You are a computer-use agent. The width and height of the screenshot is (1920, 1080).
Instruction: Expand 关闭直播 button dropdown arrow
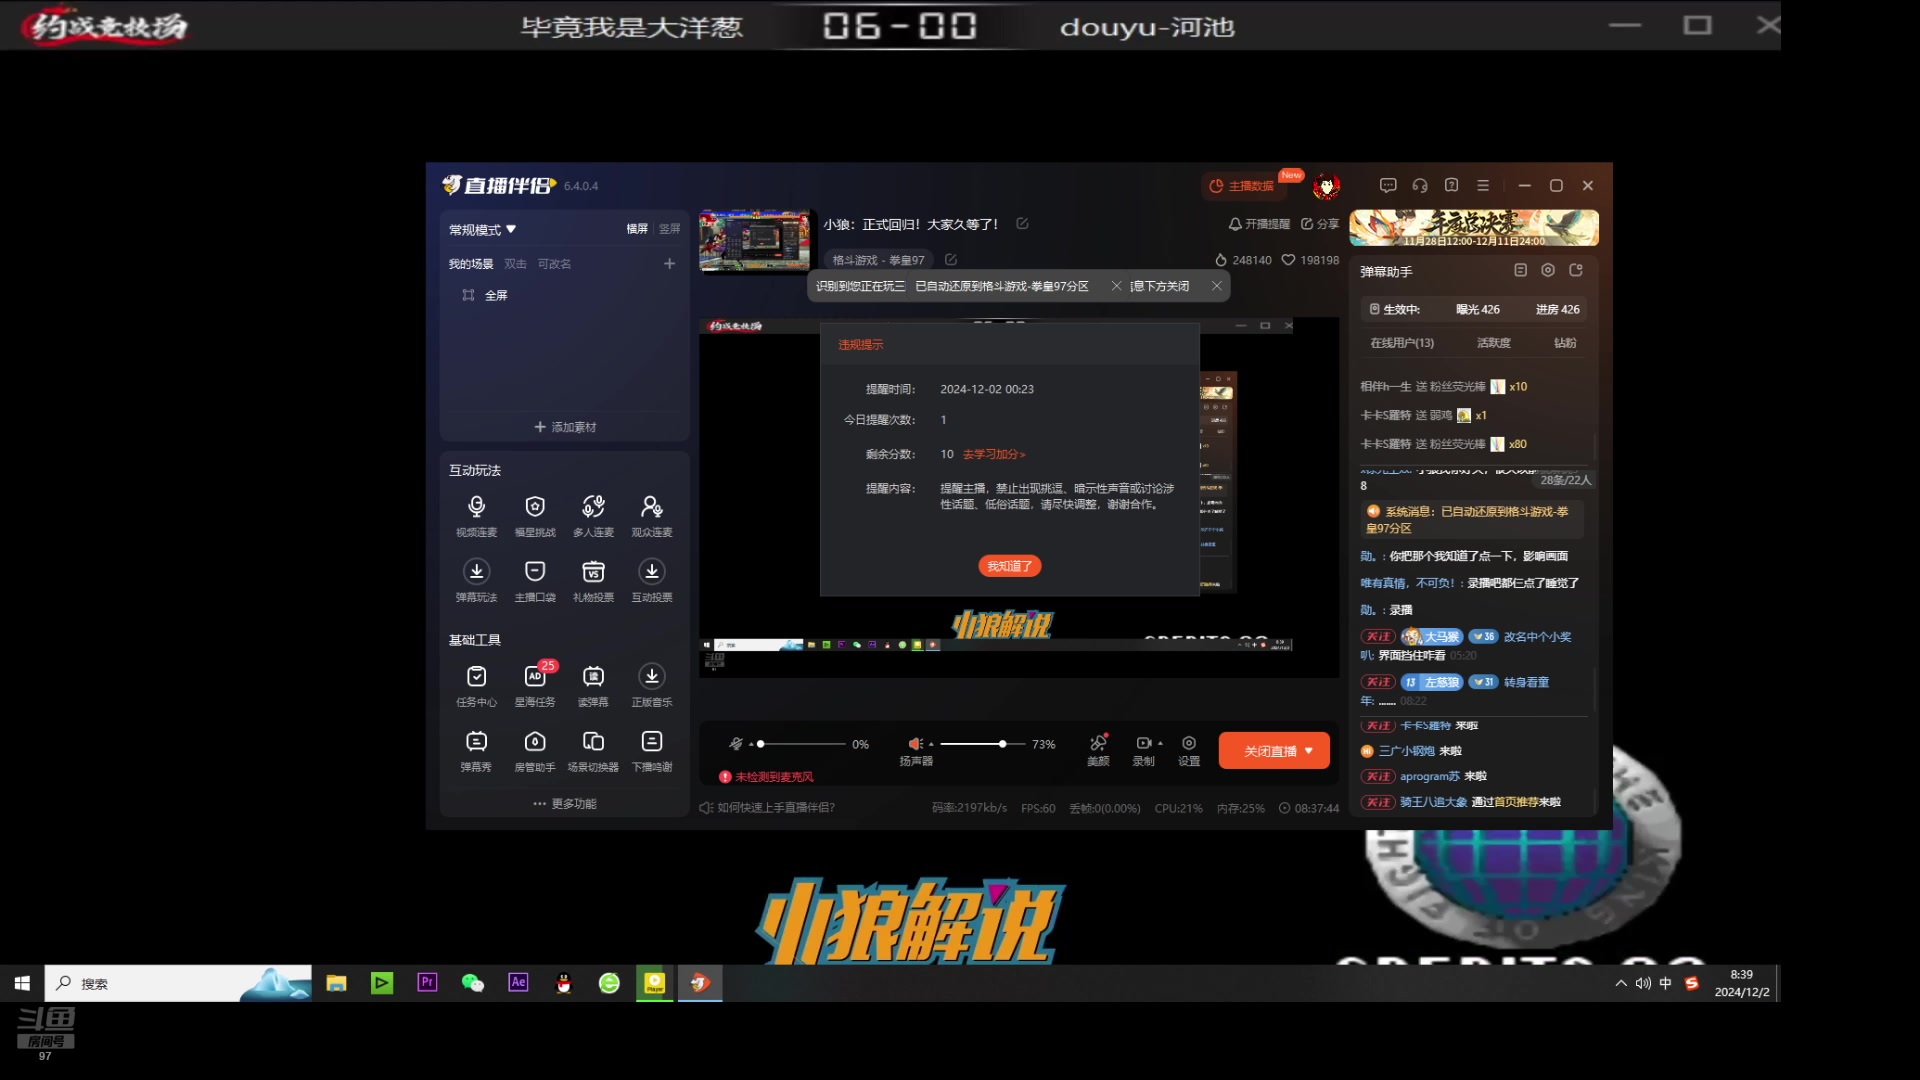click(1309, 751)
